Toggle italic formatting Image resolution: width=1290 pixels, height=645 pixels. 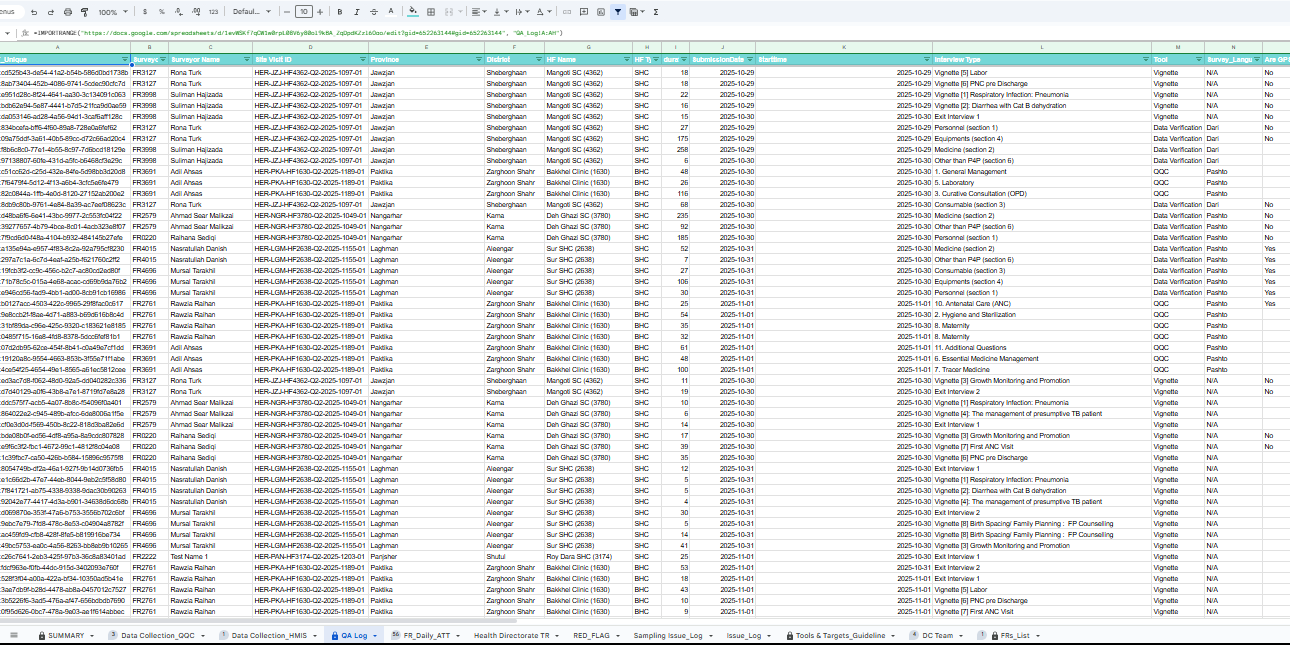[357, 12]
